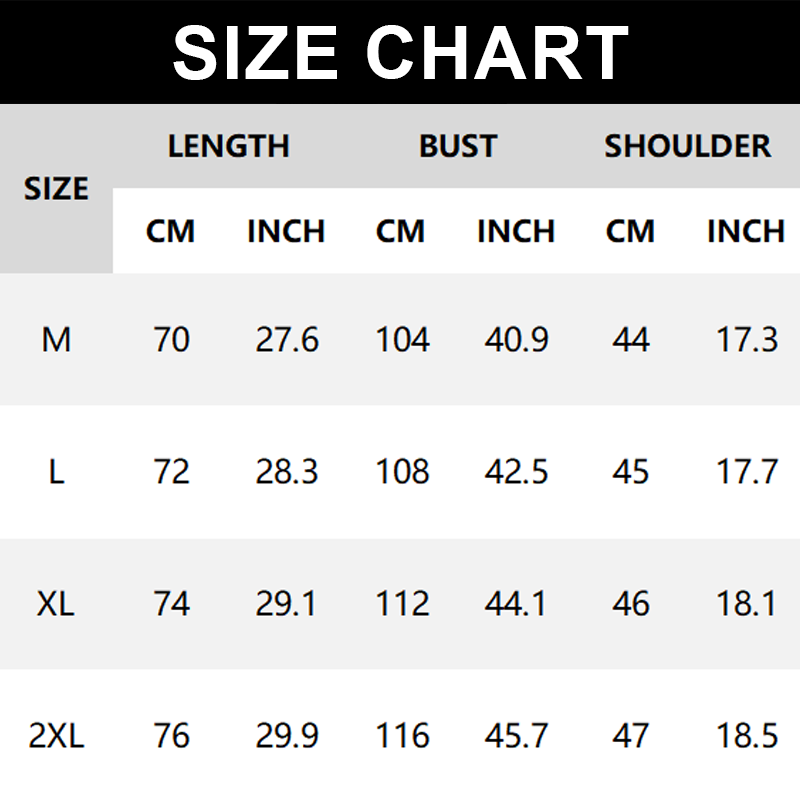Click the 74 length value for XL
The image size is (800, 800).
171,604
